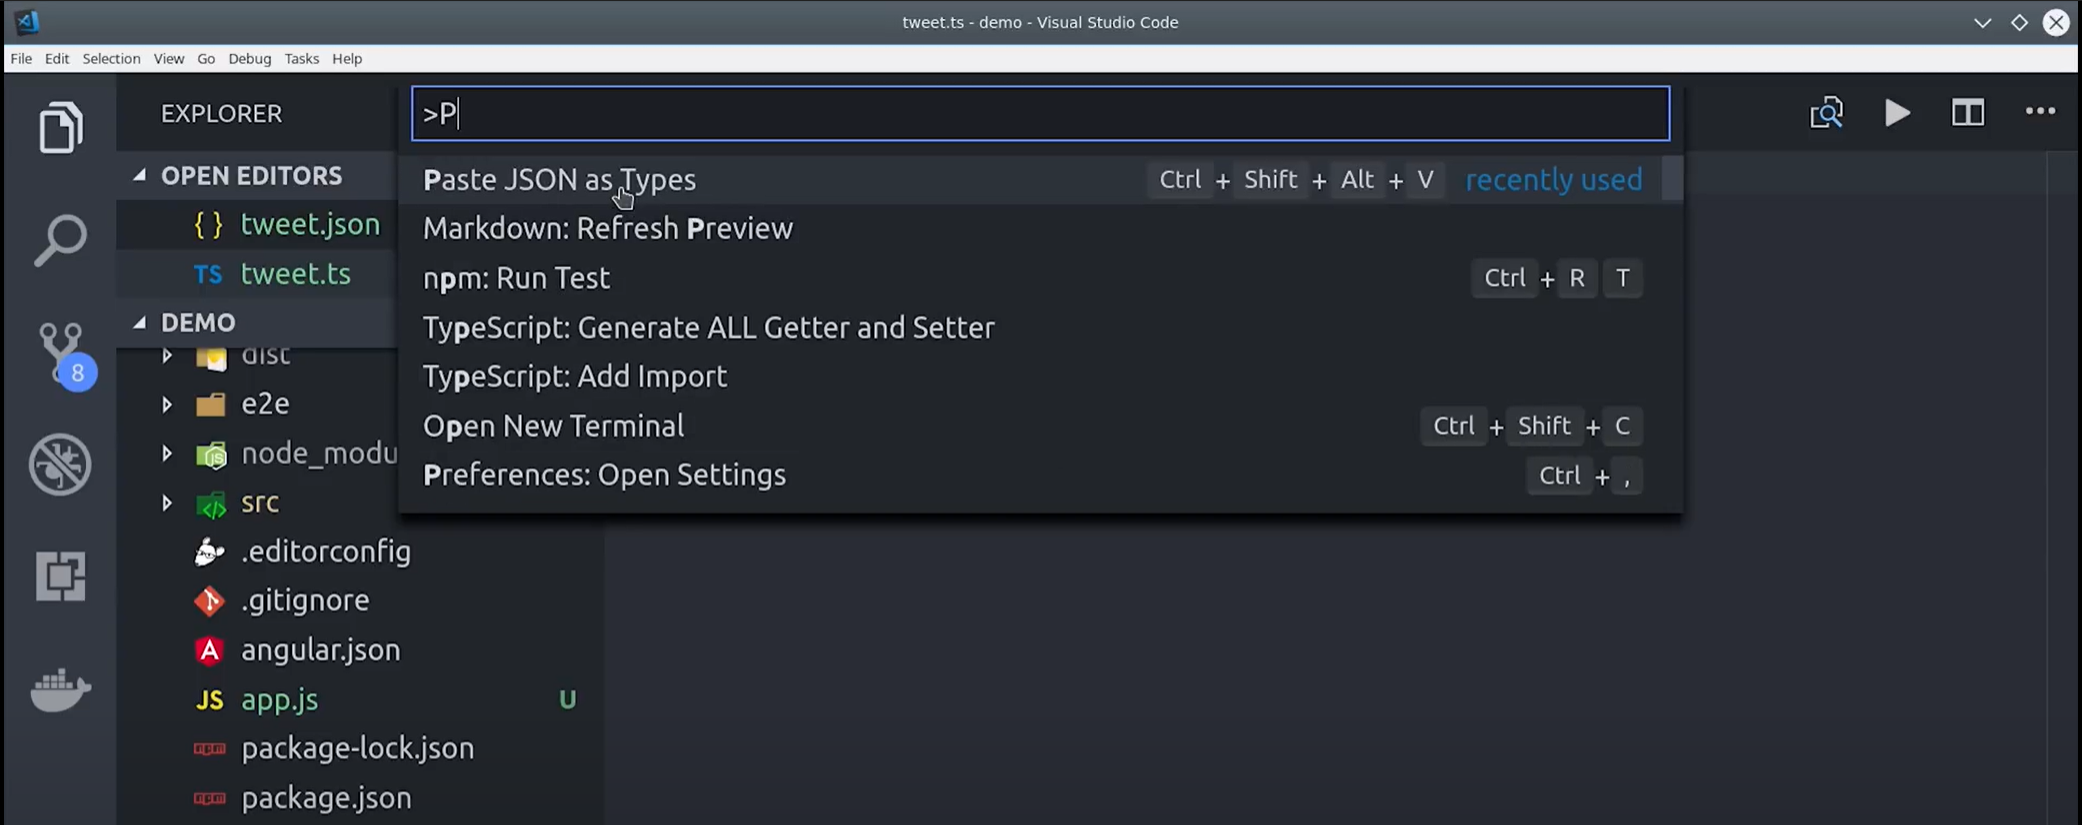Open the .gitignore file
The image size is (2082, 825).
pyautogui.click(x=305, y=600)
